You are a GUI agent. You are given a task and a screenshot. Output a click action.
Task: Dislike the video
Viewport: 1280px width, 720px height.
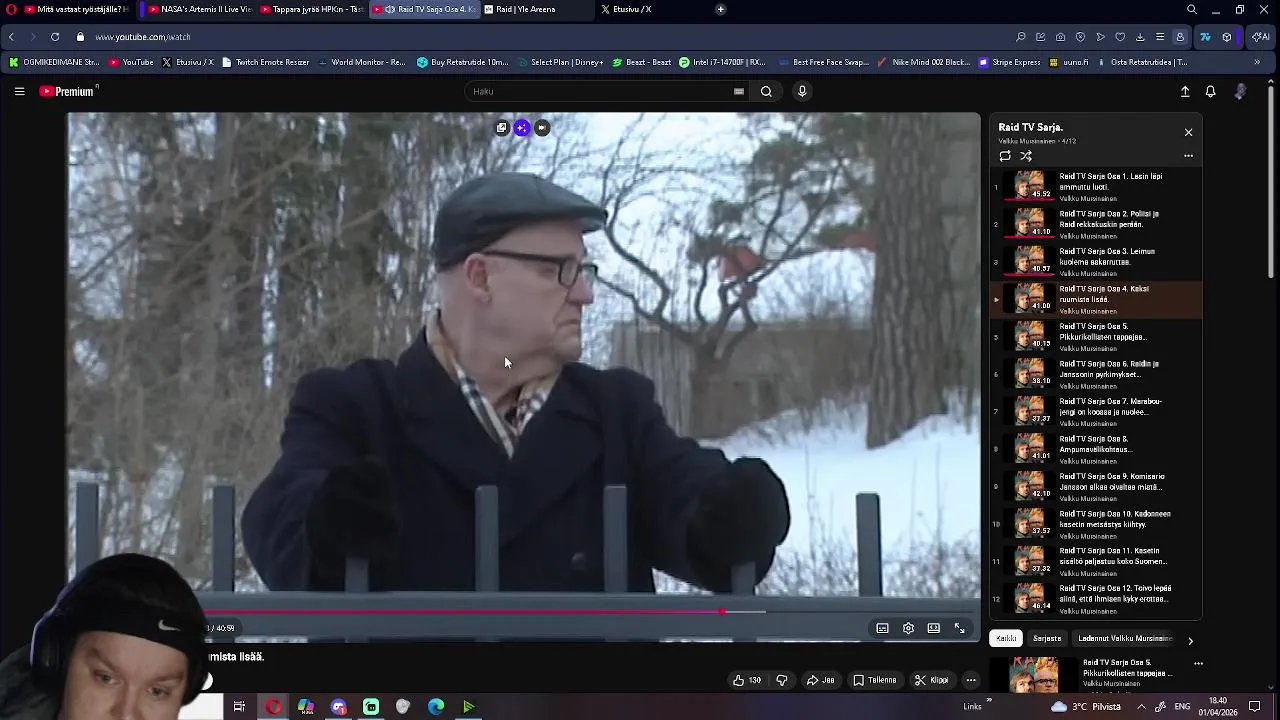tap(782, 680)
